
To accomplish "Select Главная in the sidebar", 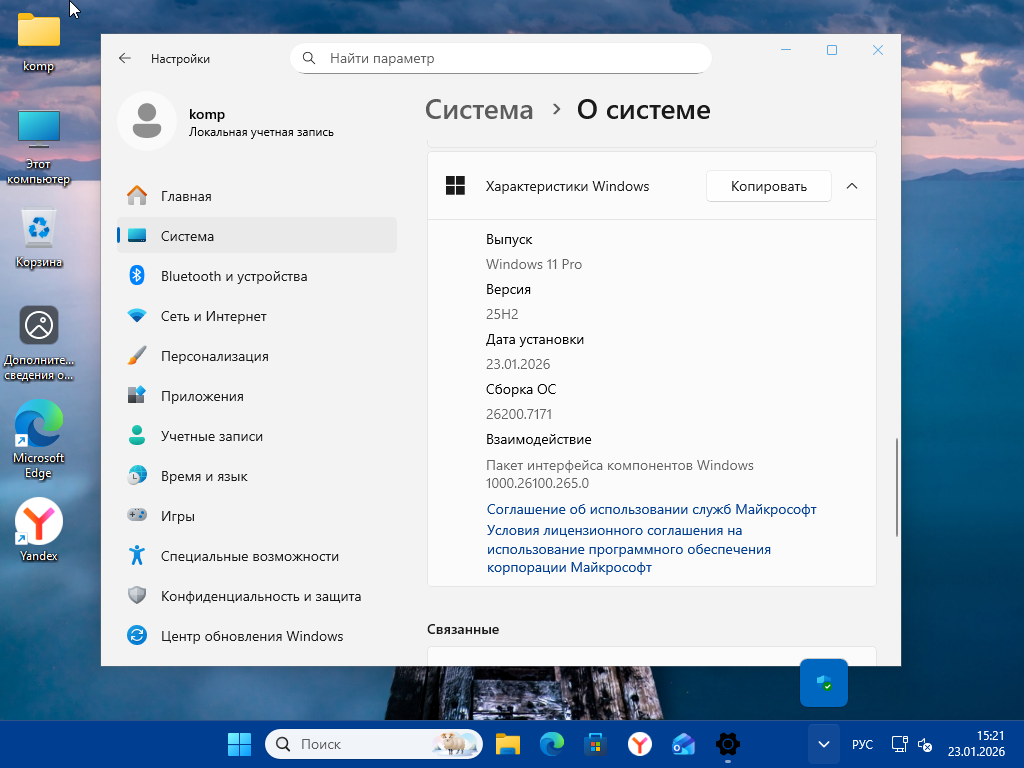I will pos(186,196).
